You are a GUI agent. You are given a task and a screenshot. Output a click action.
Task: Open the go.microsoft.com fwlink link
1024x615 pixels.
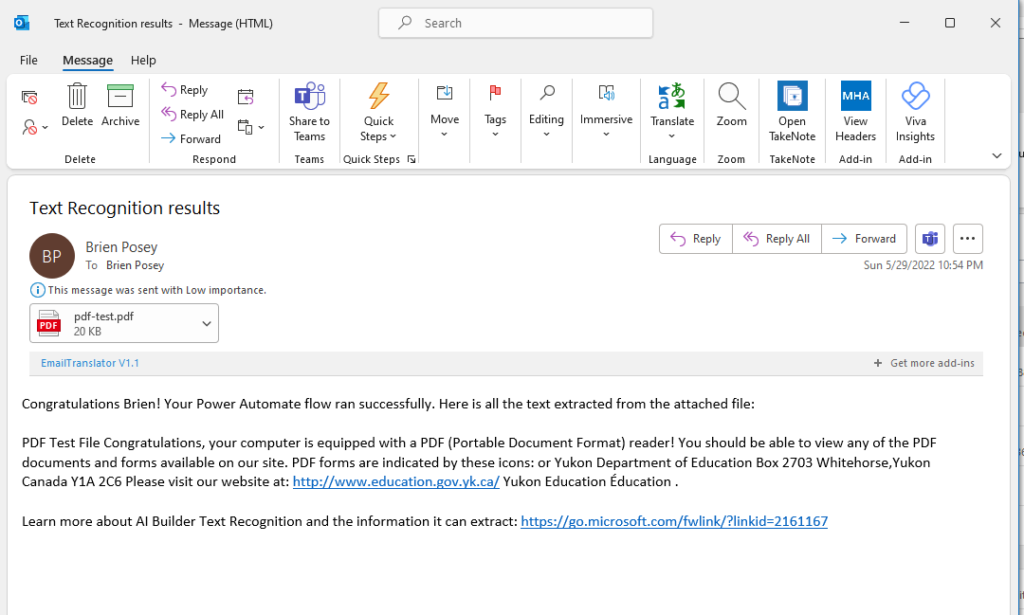point(674,521)
